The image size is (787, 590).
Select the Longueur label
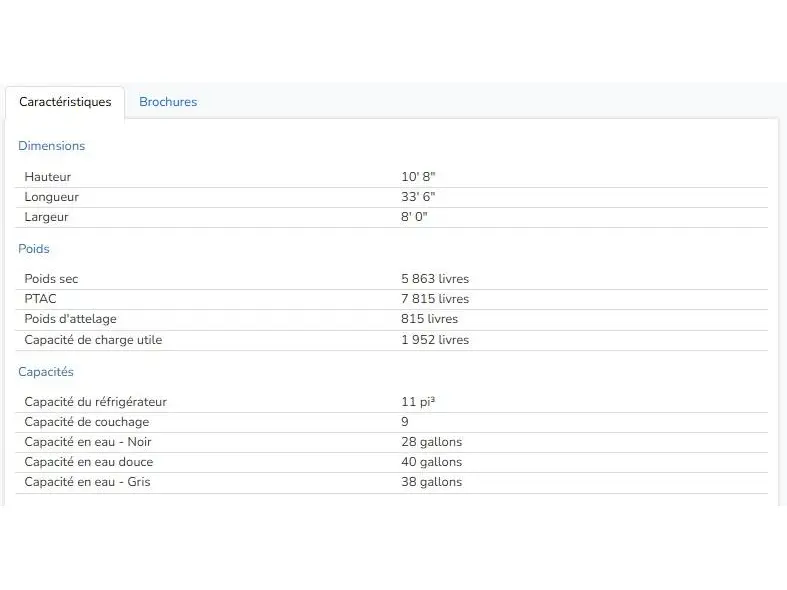(x=52, y=197)
